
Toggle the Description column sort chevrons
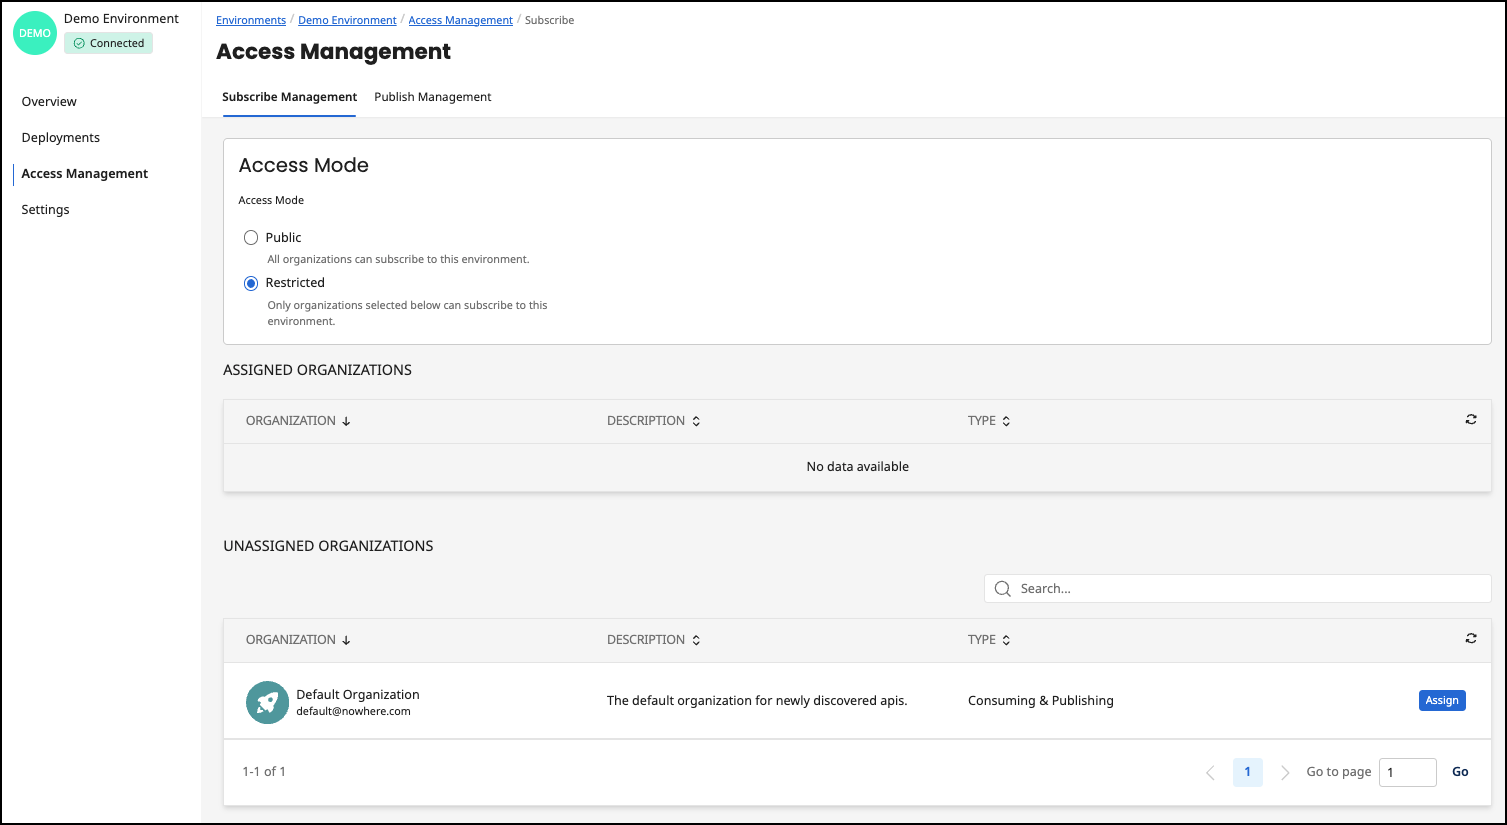[x=695, y=420]
